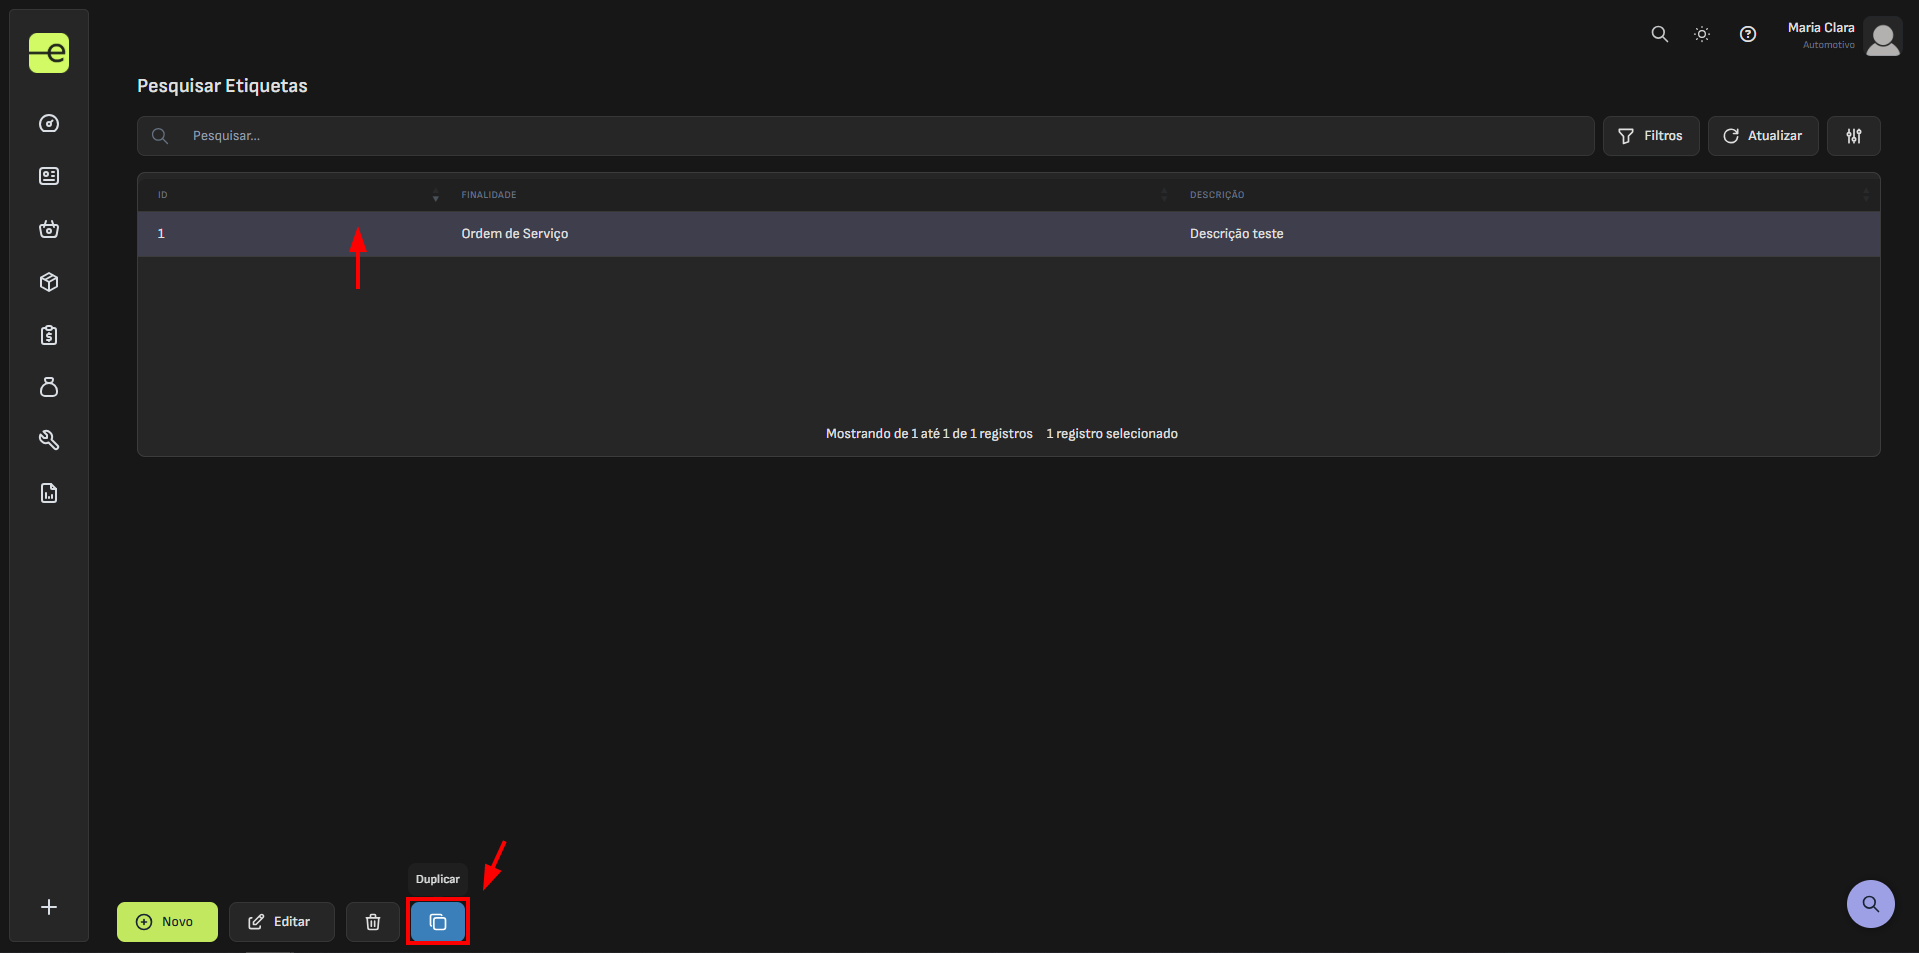
Task: Toggle light theme sun icon
Action: (x=1702, y=34)
